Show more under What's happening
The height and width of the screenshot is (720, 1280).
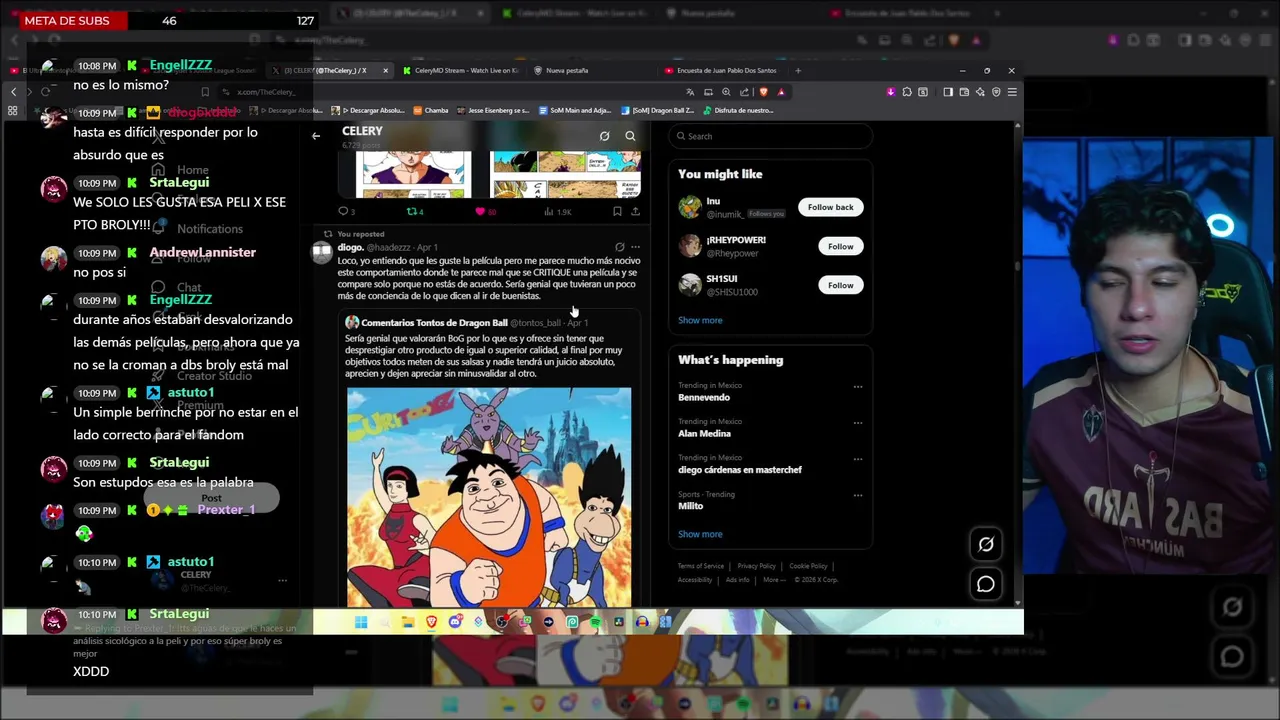point(700,534)
